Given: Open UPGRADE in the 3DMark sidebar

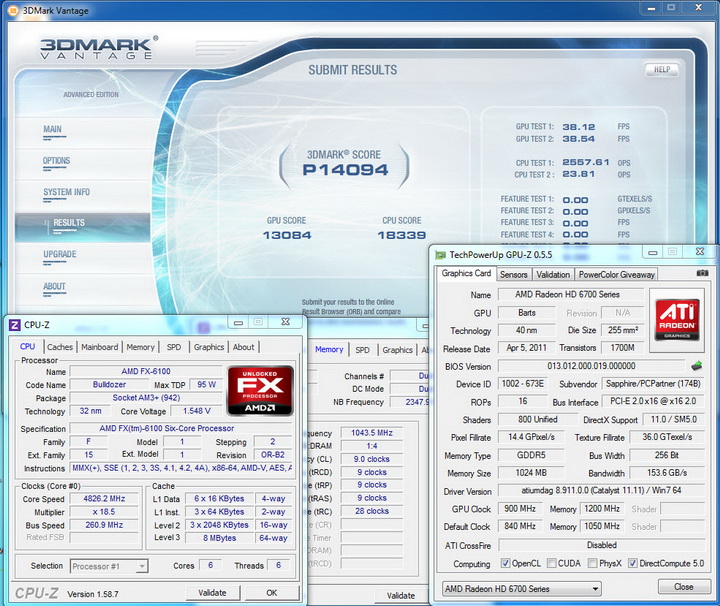Looking at the screenshot, I should [x=60, y=254].
